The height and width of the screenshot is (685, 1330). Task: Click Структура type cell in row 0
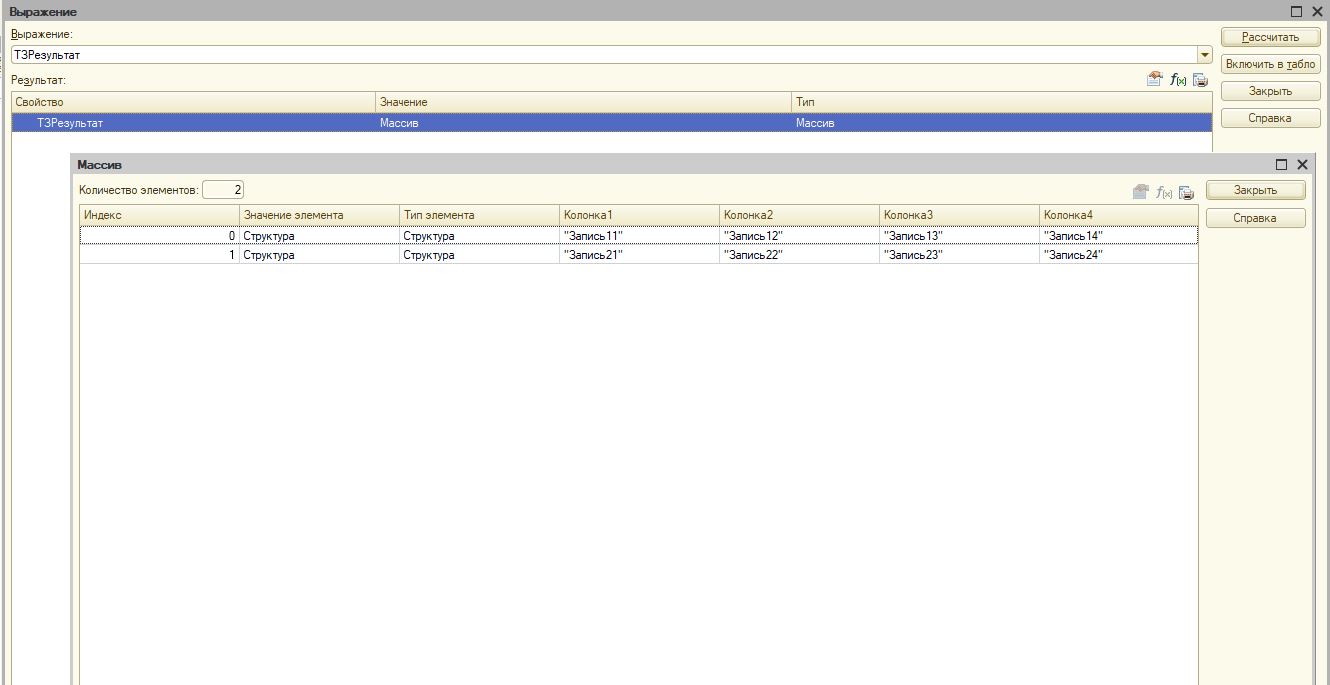coord(479,236)
